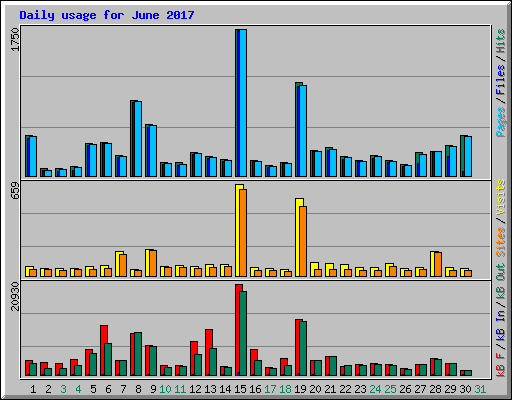This screenshot has height=400, width=512.
Task: Click day label 27 on the x-axis
Action: (420, 389)
